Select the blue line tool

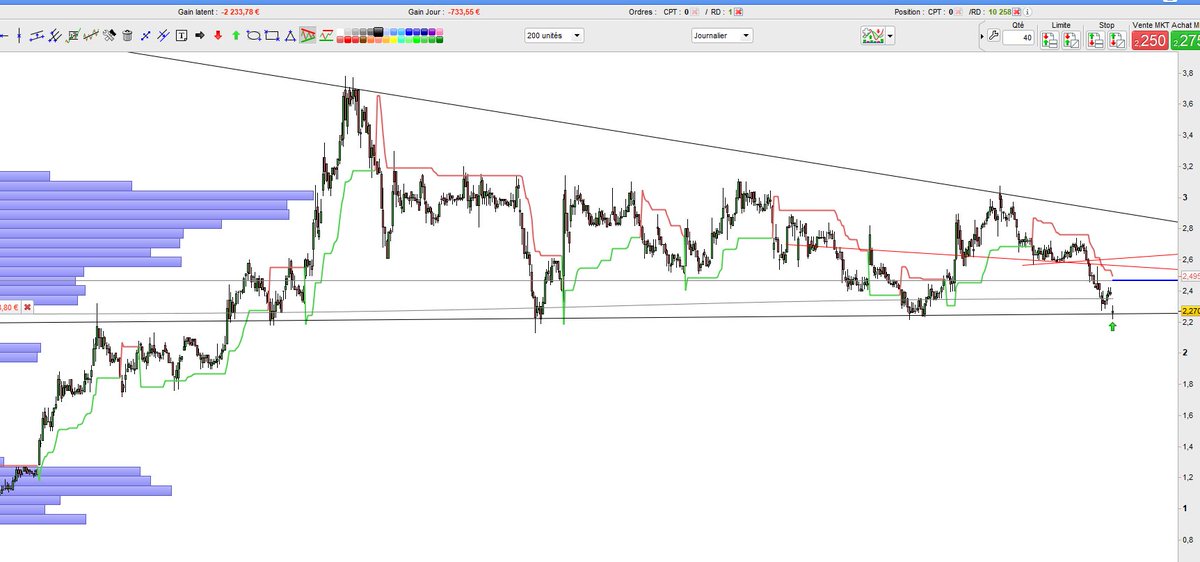click(146, 35)
